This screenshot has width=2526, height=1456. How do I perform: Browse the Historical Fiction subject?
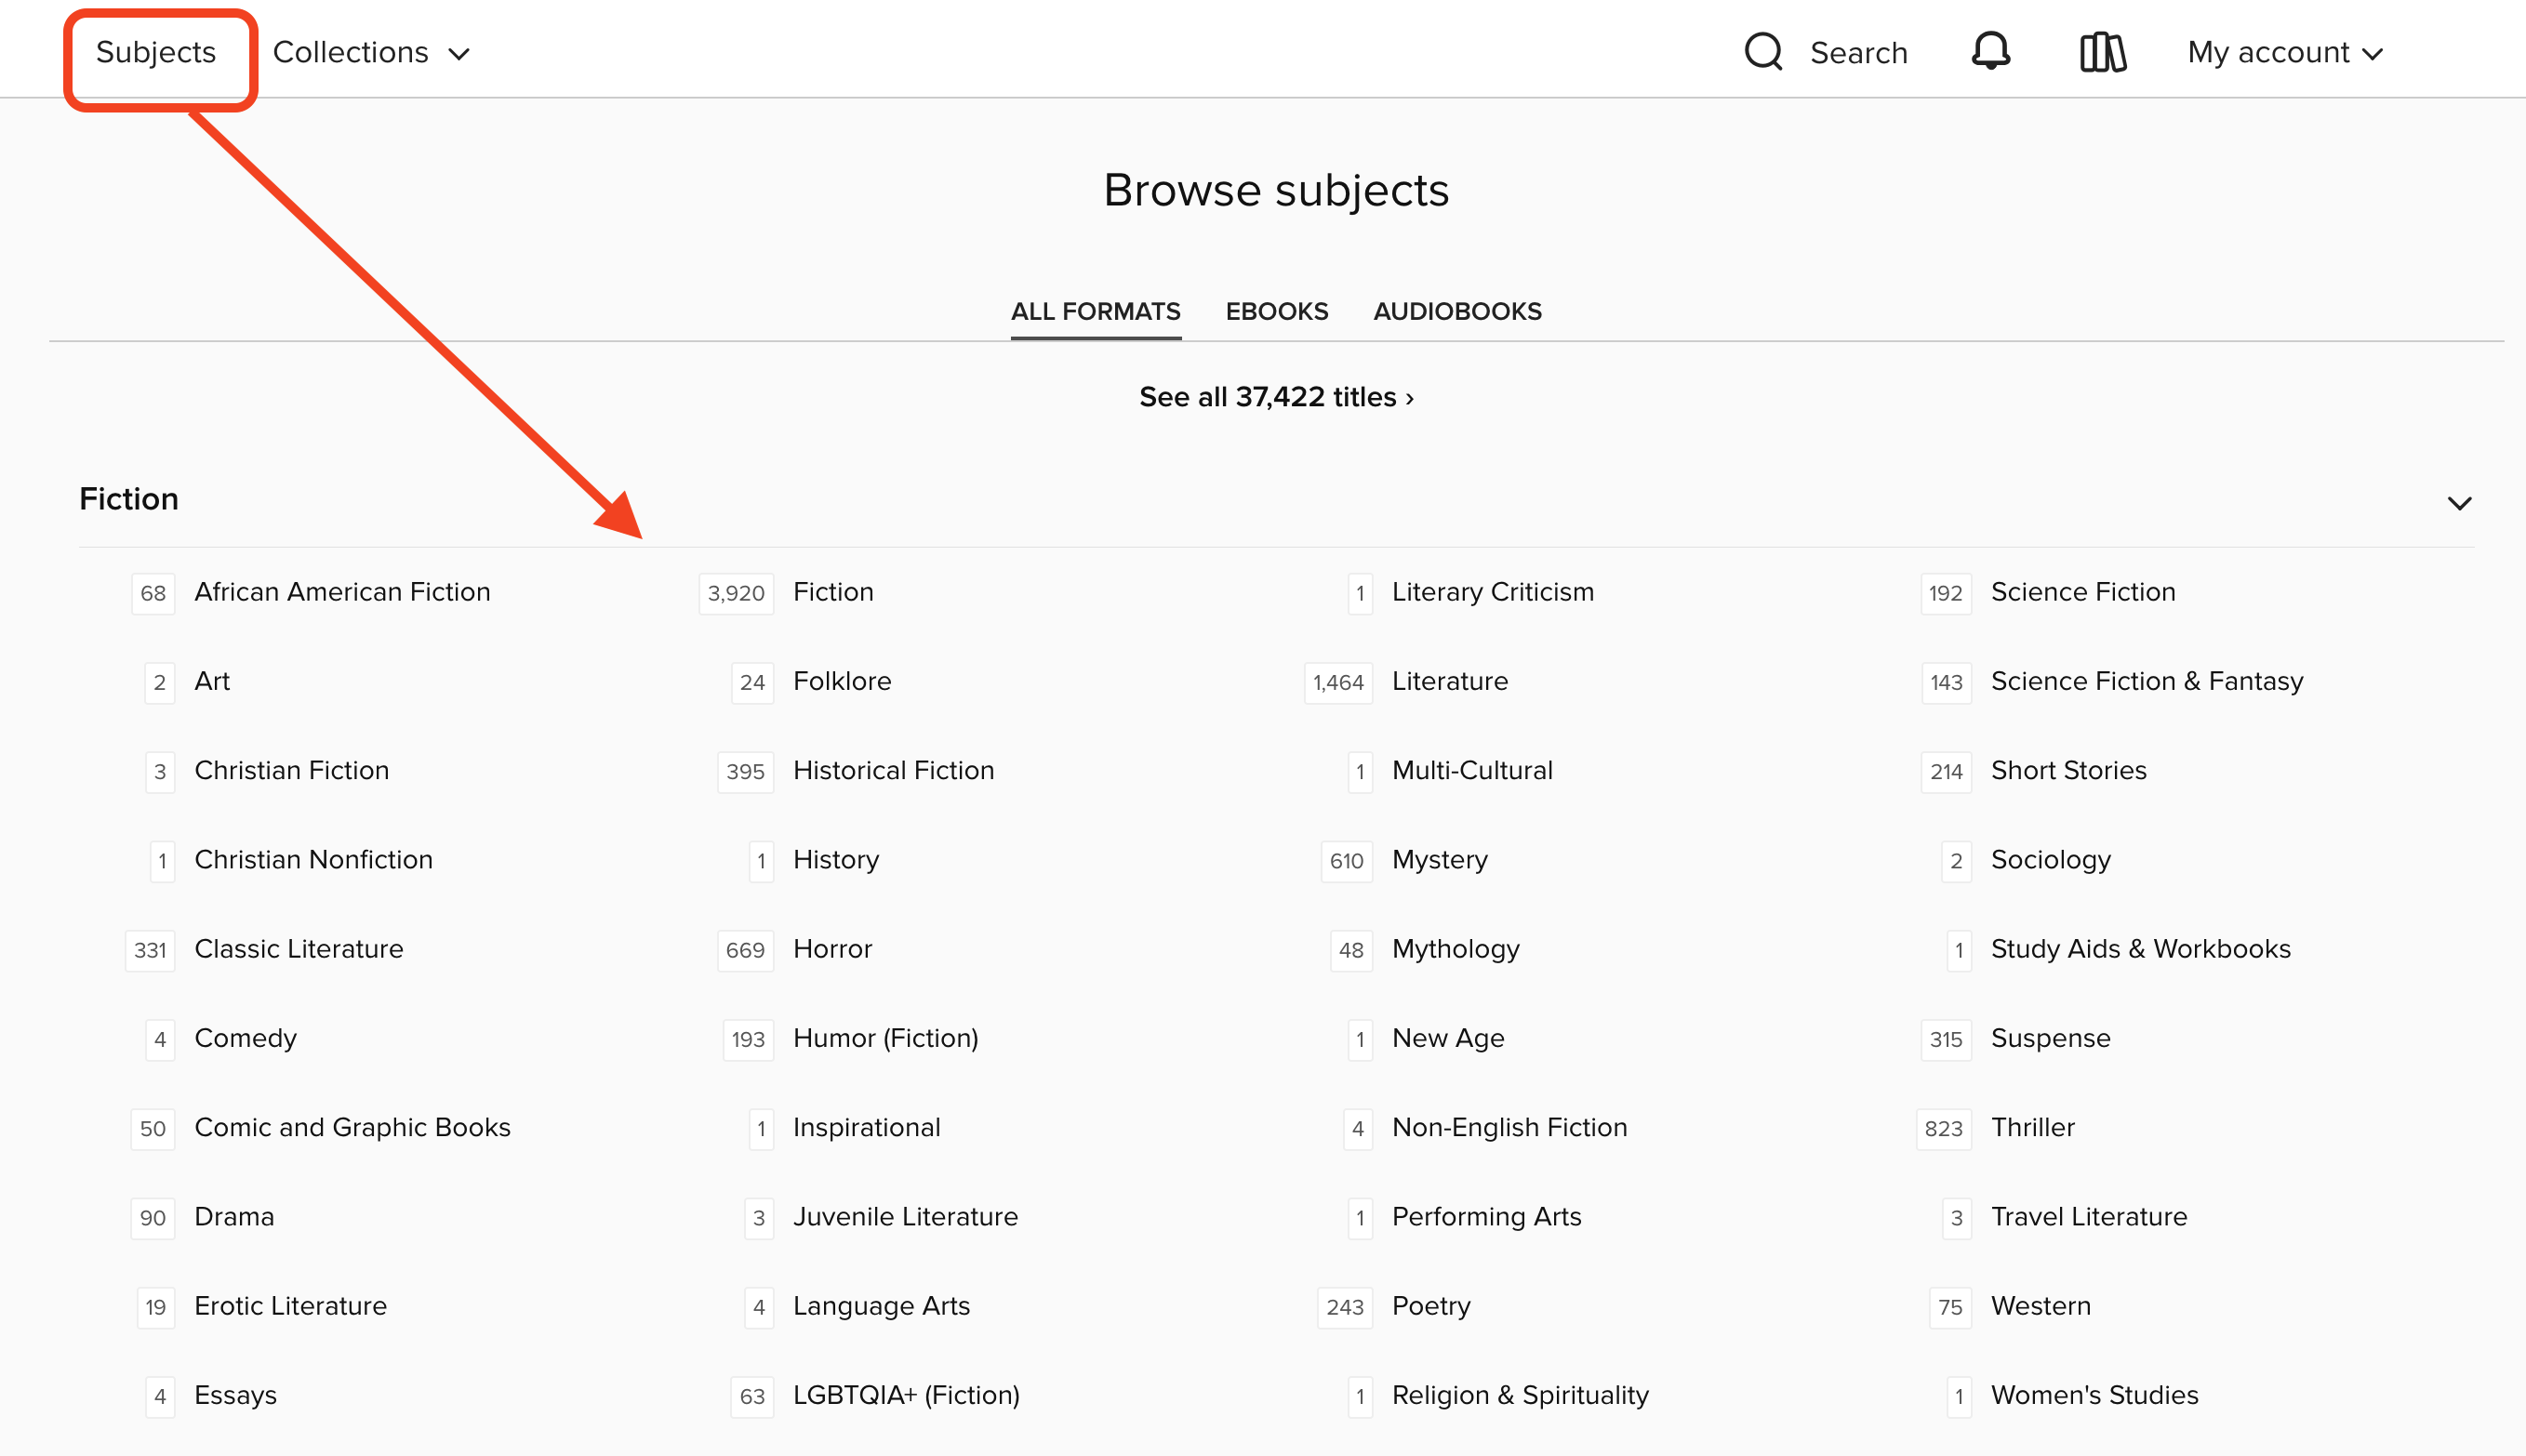click(x=893, y=770)
